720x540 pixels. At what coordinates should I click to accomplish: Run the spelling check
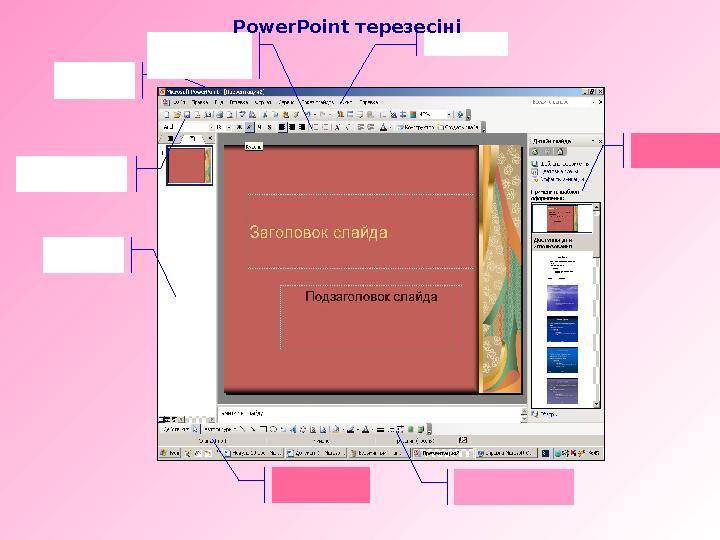pos(242,115)
